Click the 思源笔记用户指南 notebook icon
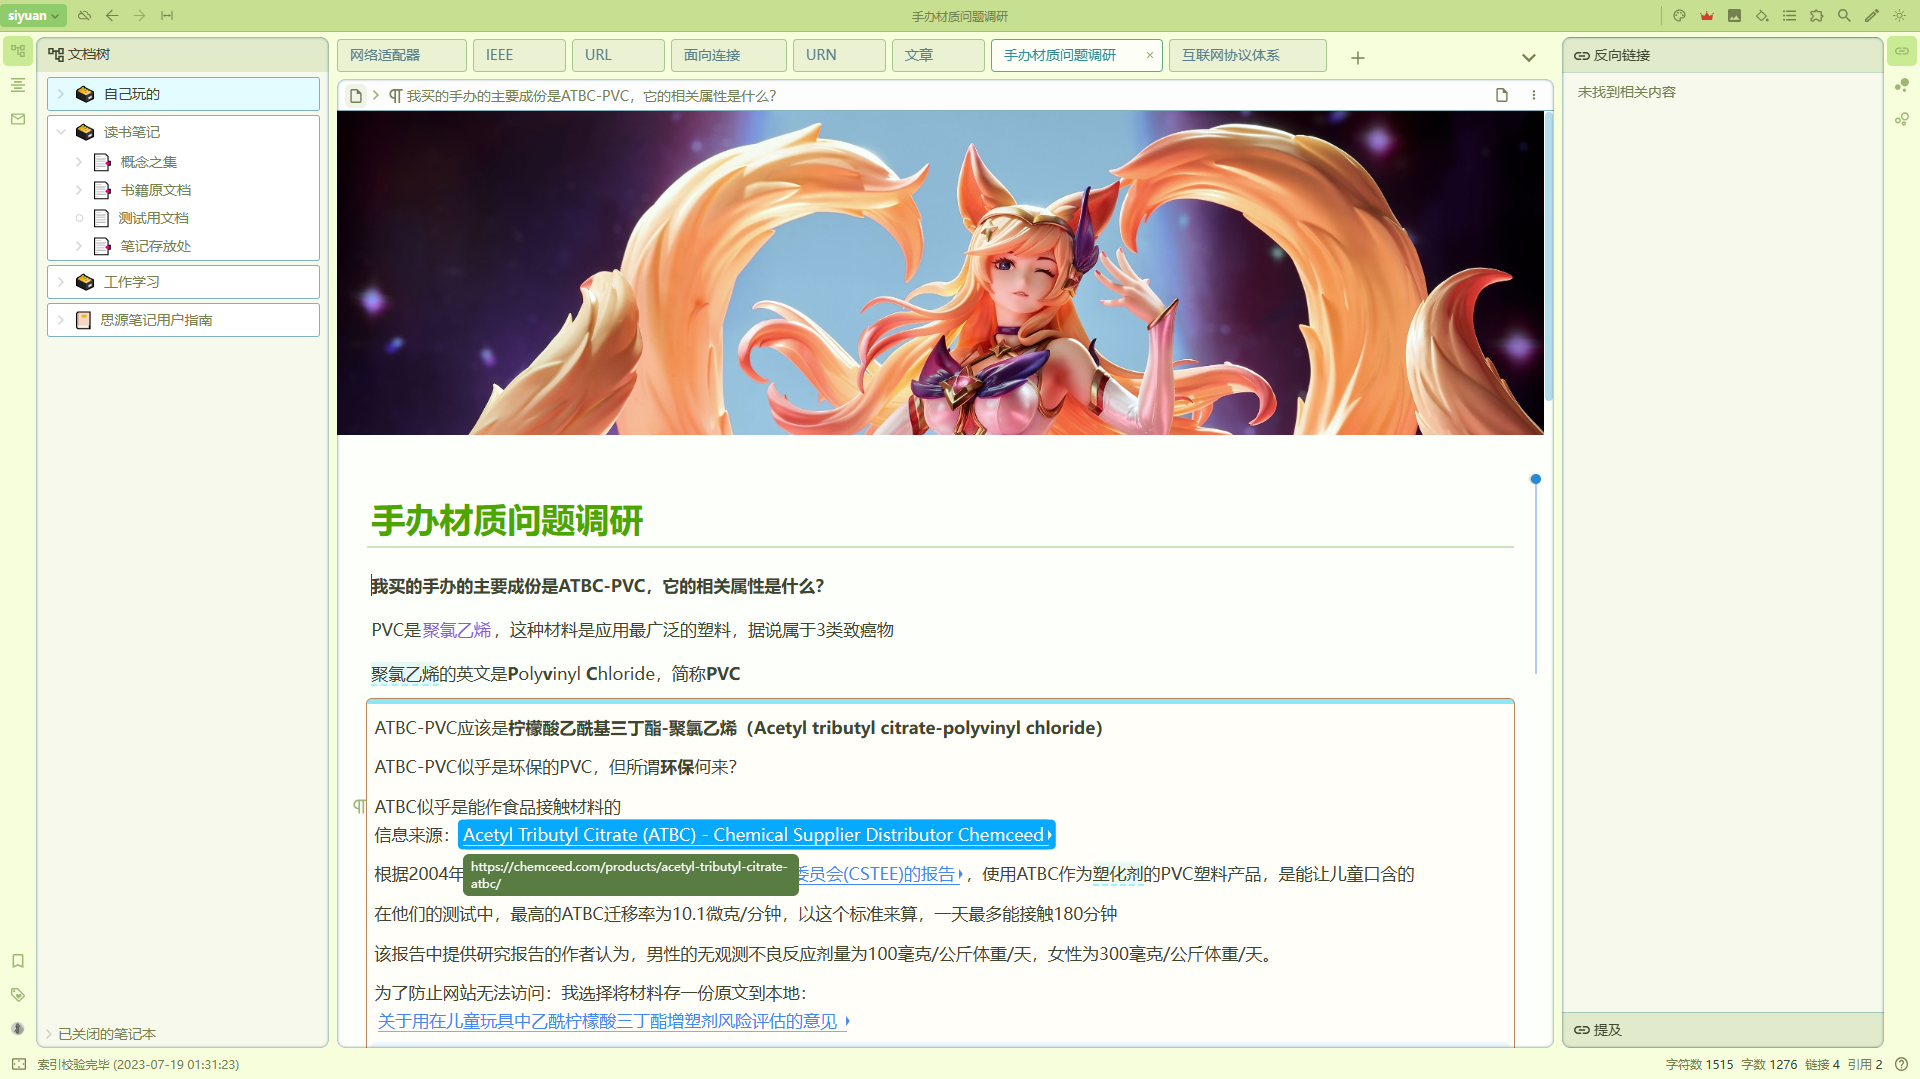The height and width of the screenshot is (1079, 1920). coord(84,320)
